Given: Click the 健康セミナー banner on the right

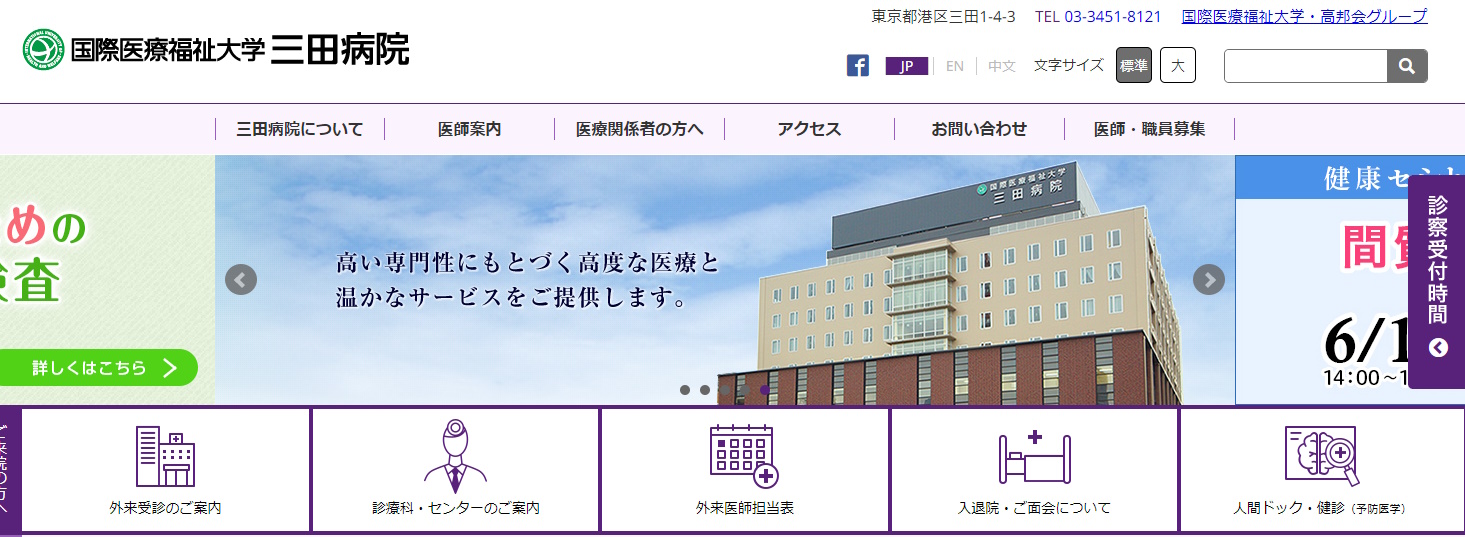Looking at the screenshot, I should tap(1350, 280).
